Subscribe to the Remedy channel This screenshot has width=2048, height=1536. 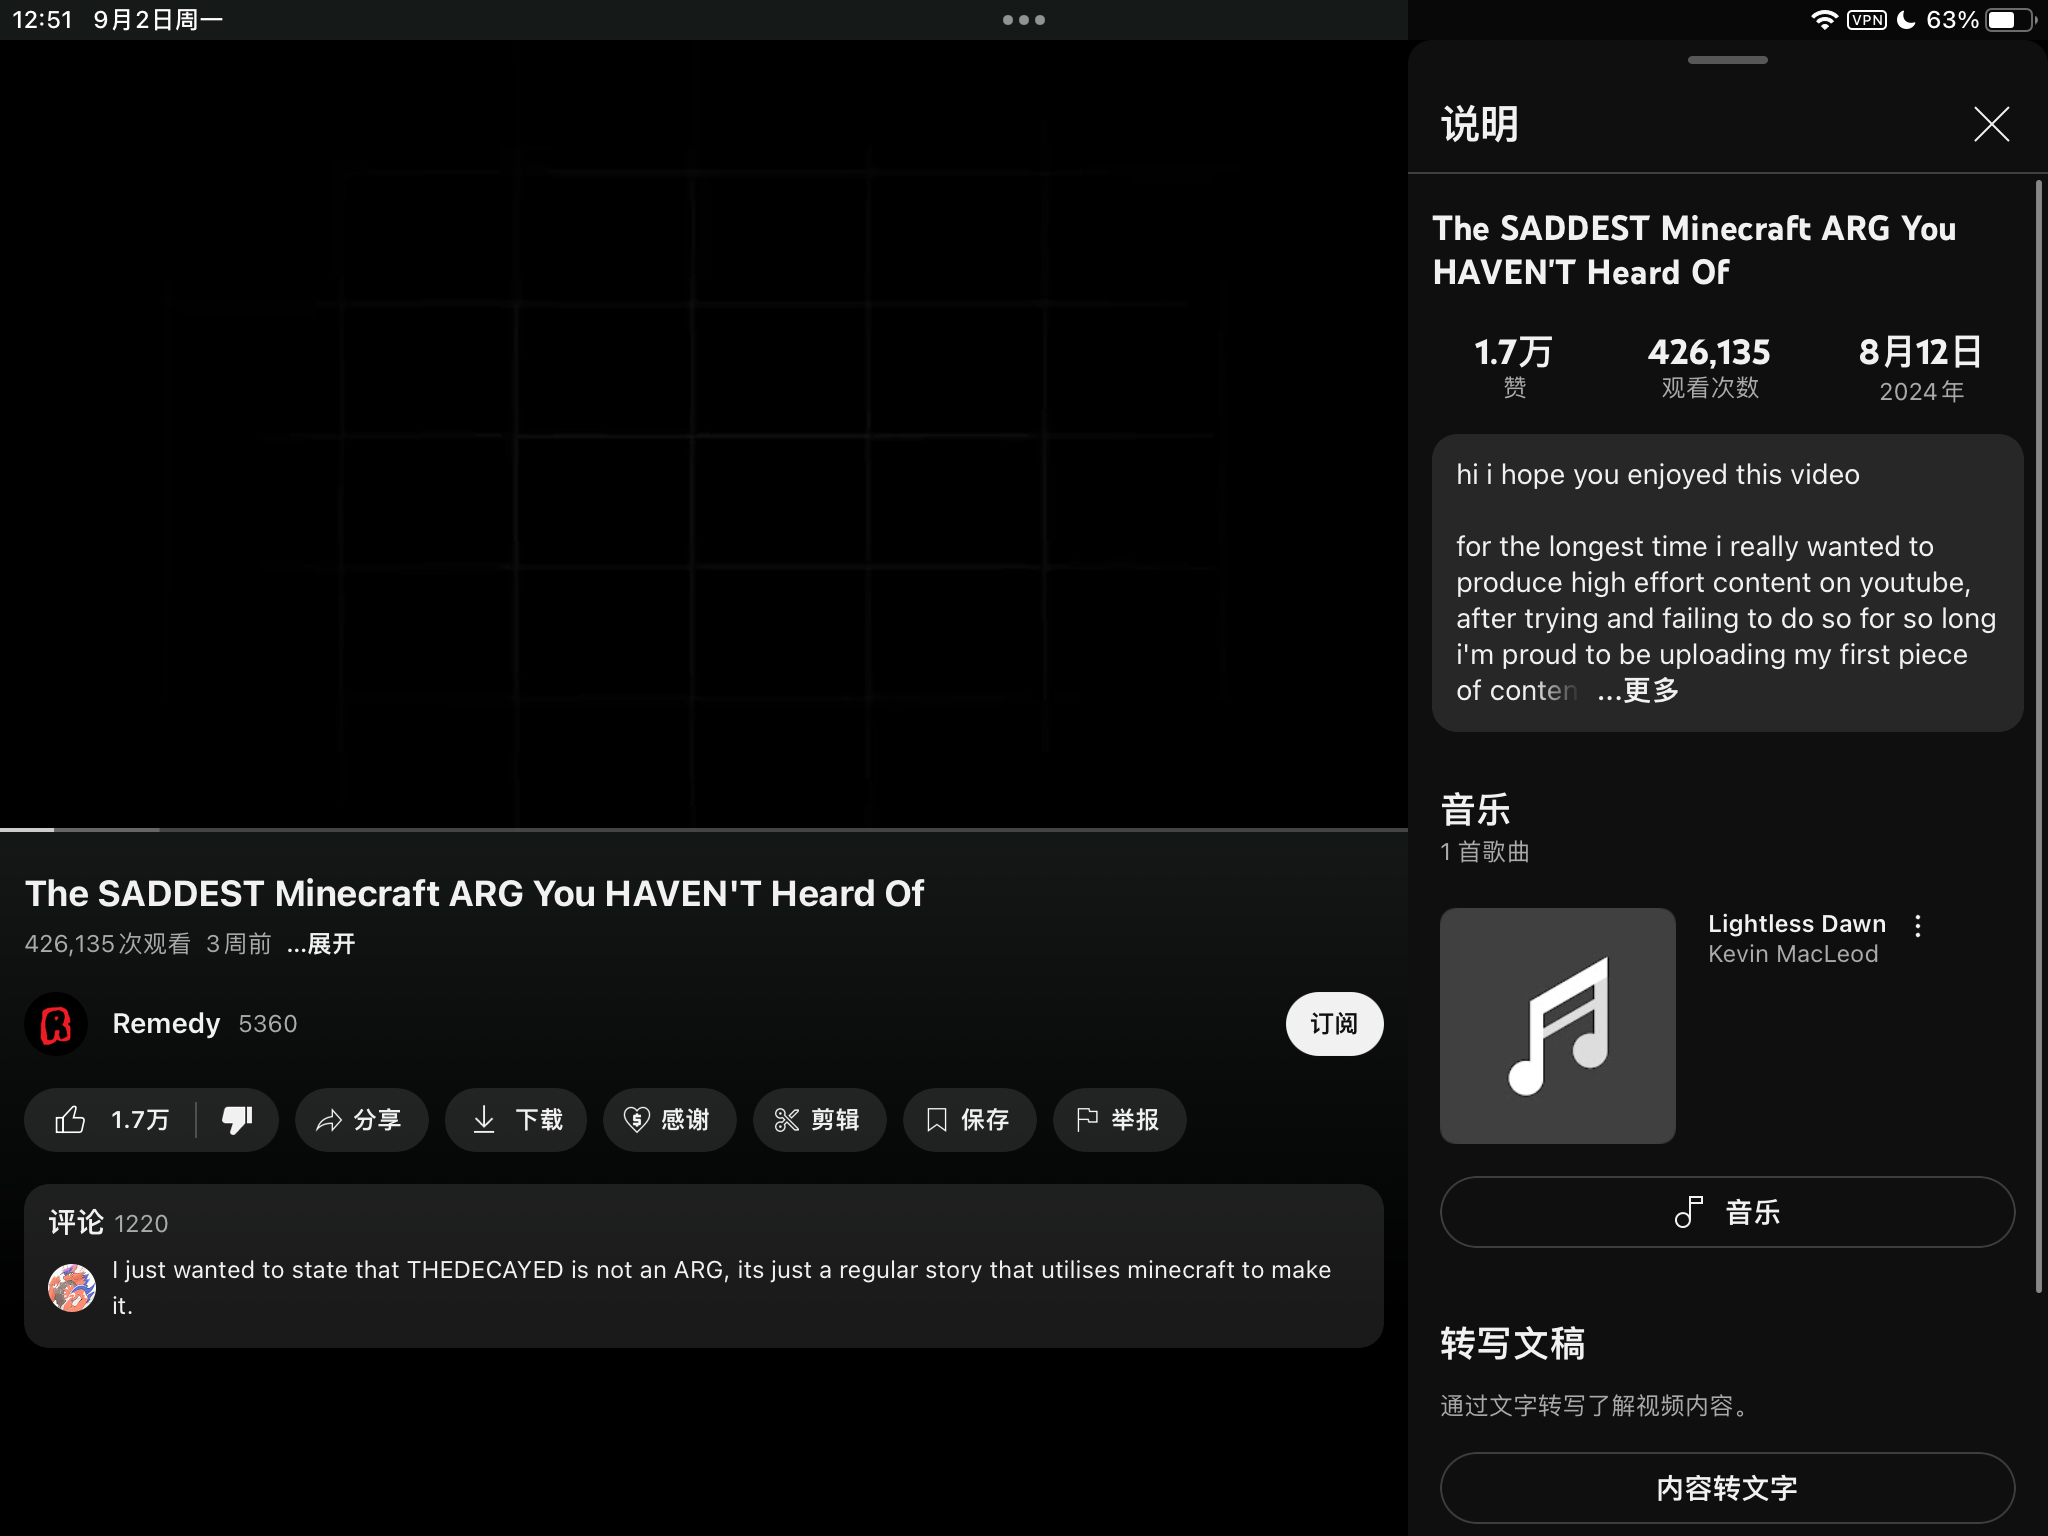point(1333,1024)
